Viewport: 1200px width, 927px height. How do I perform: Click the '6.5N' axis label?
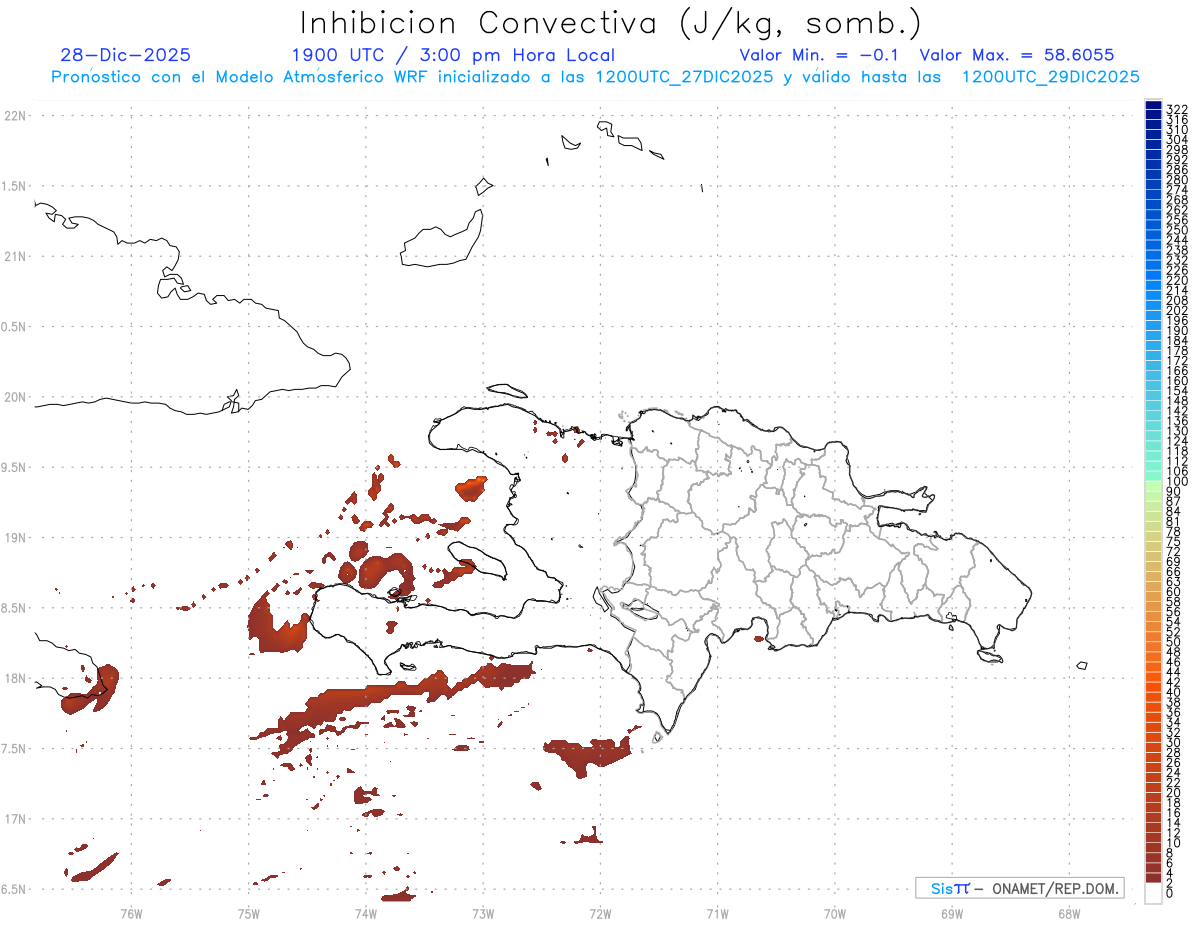14,890
